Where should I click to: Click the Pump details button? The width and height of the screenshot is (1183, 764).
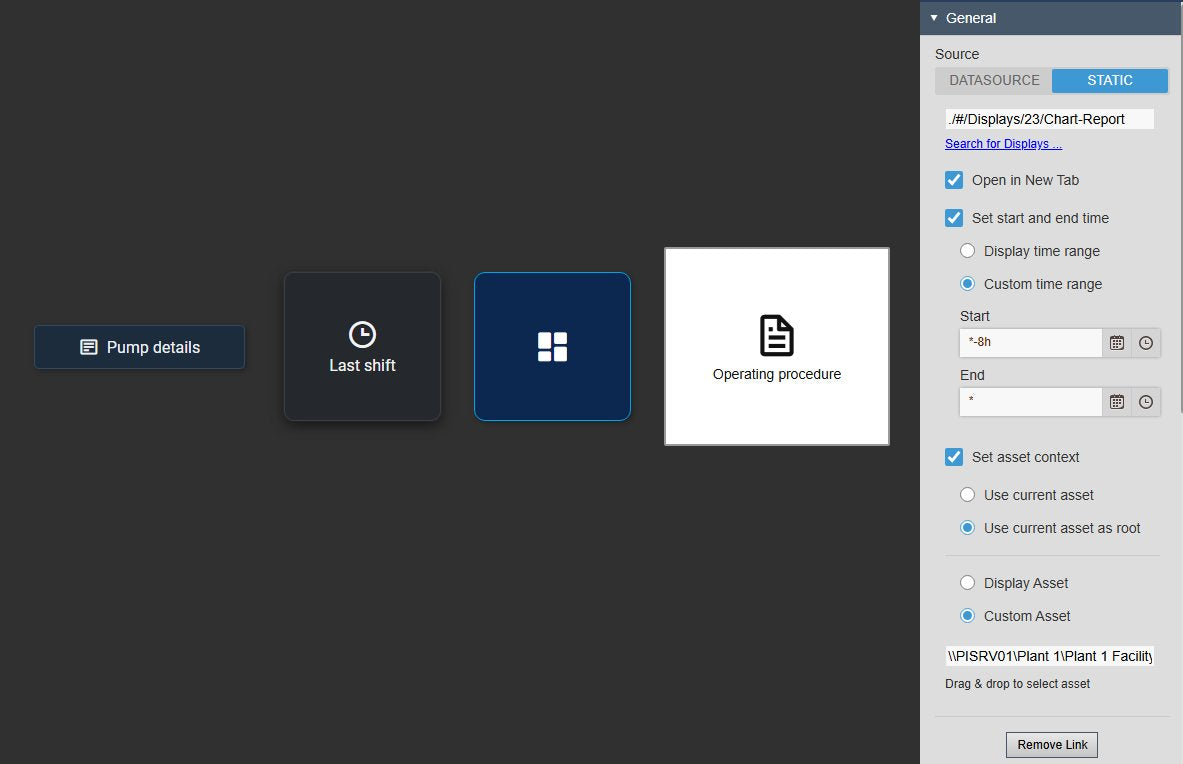[140, 347]
